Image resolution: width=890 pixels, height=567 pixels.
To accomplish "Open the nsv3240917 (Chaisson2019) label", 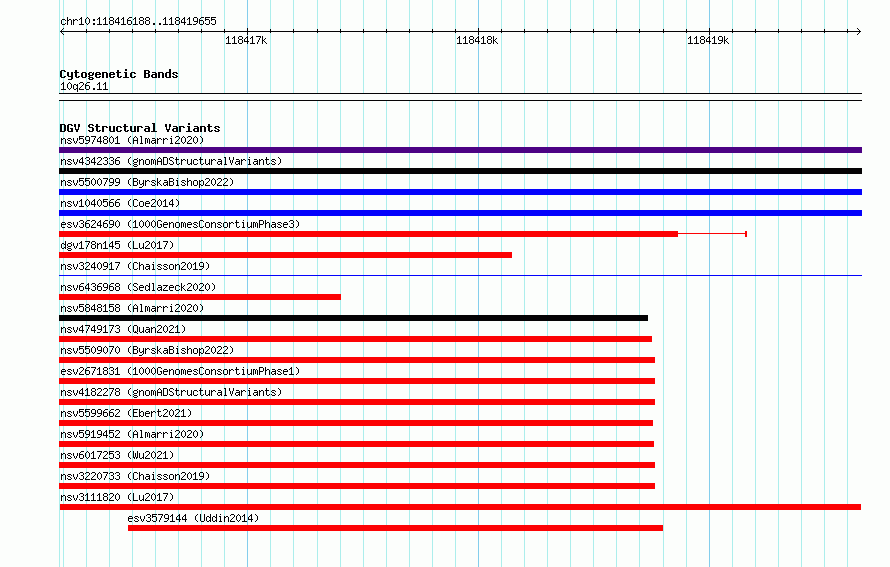I will (x=135, y=266).
